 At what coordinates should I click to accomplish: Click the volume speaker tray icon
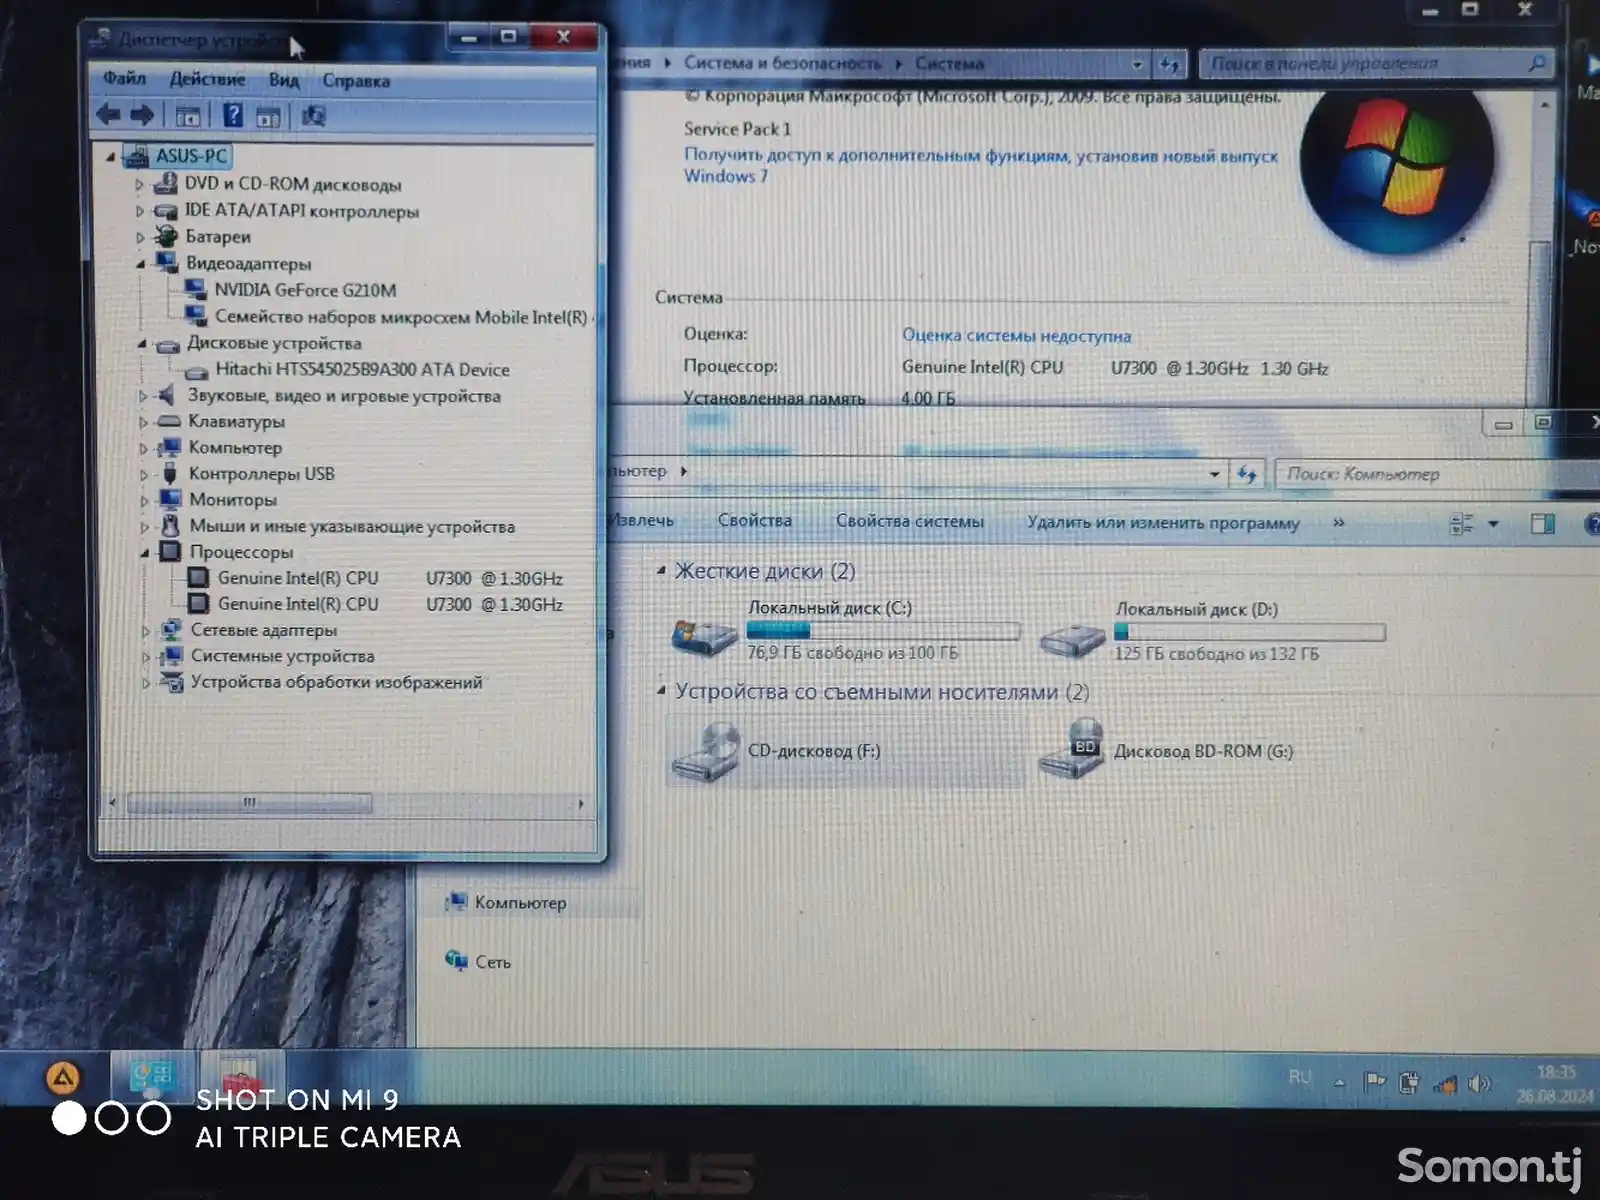click(1480, 1084)
